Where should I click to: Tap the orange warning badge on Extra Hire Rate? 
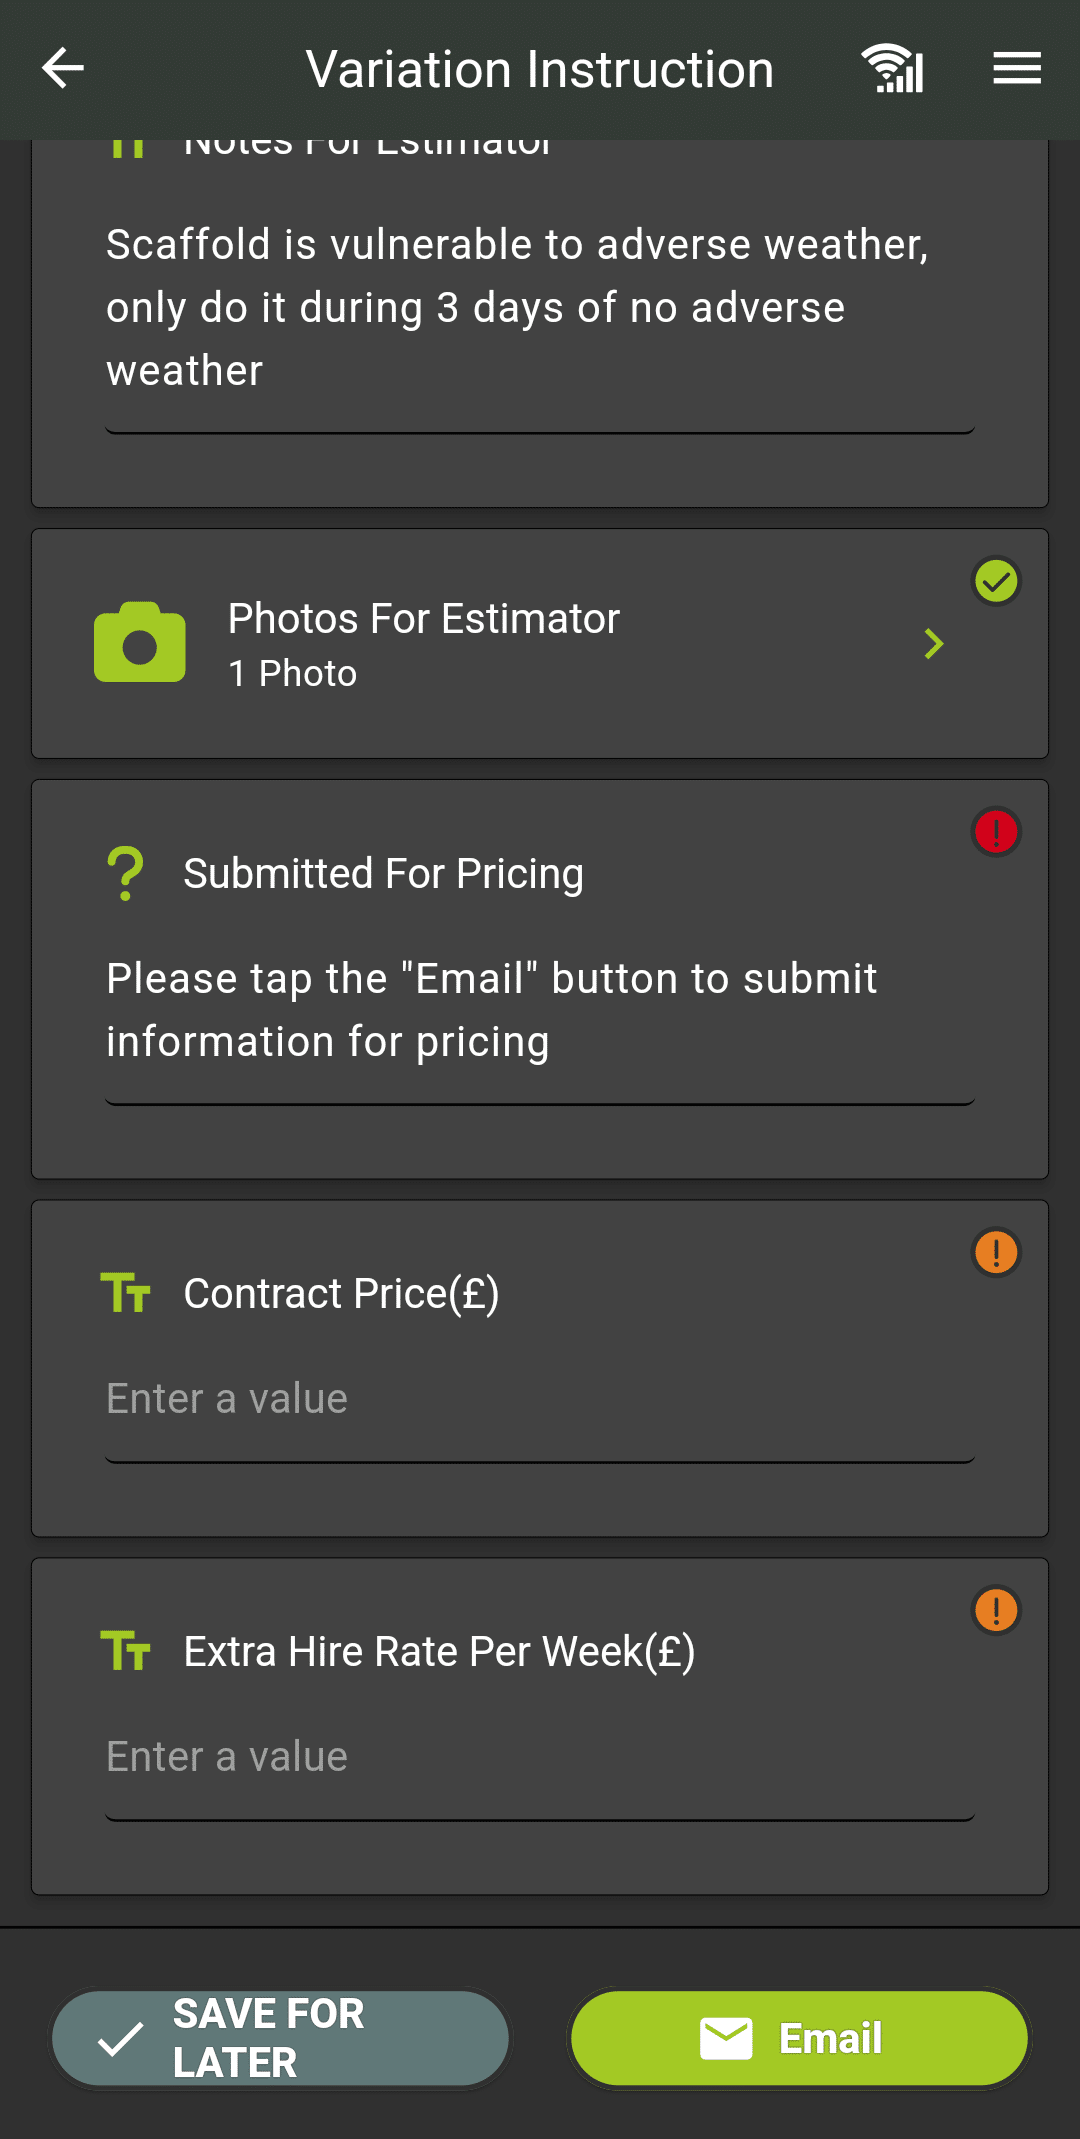click(996, 1610)
